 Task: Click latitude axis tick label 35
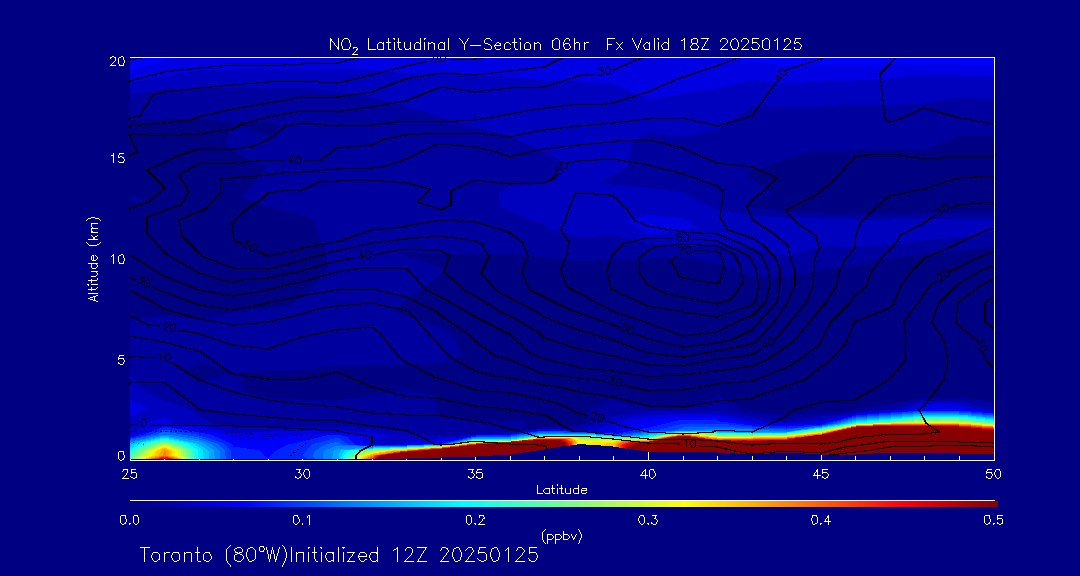pos(475,474)
